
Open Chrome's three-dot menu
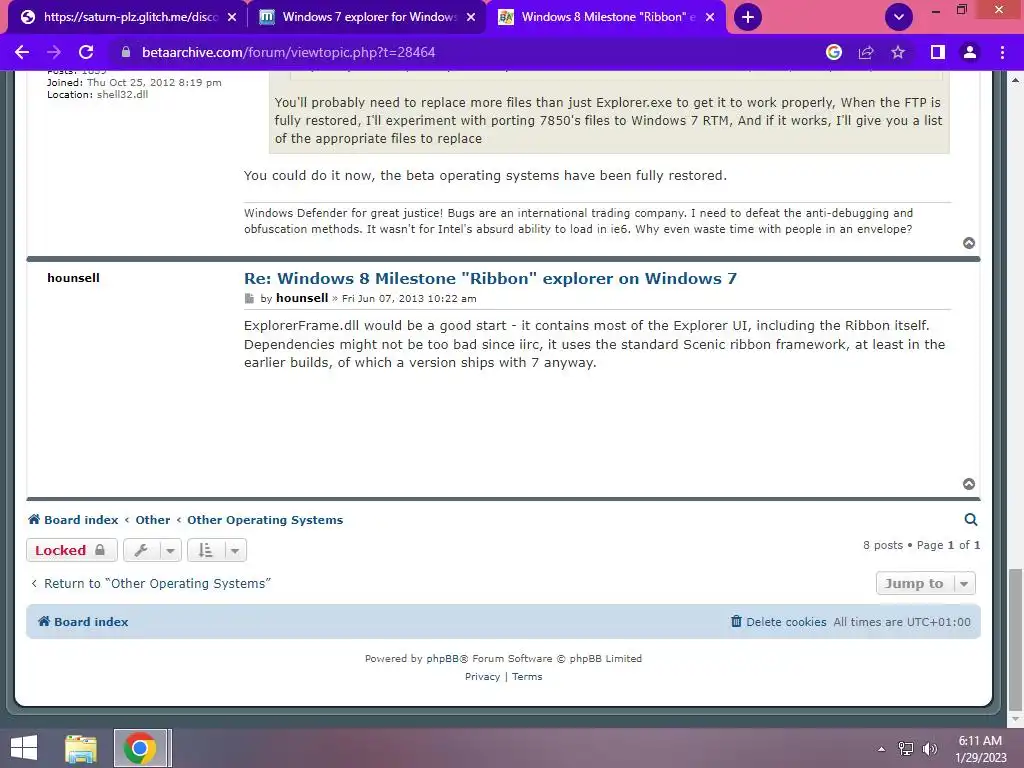pos(1002,52)
